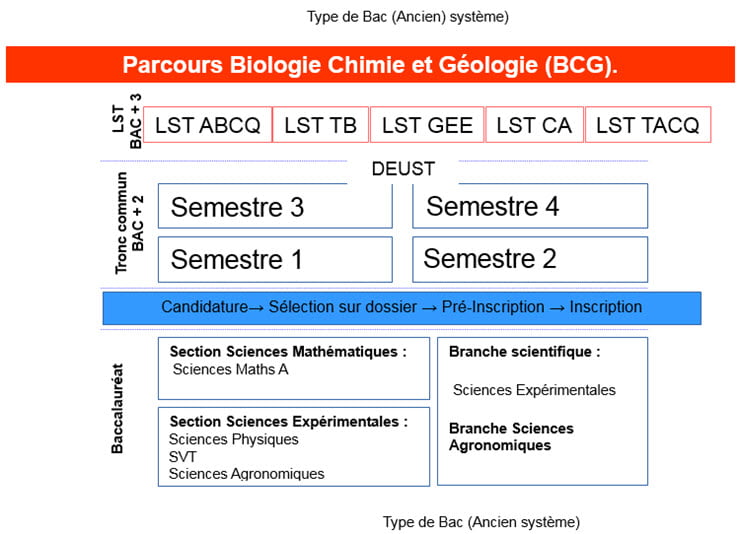Click Sciences Maths A text
Viewport: 737px width, 534px height.
230,369
